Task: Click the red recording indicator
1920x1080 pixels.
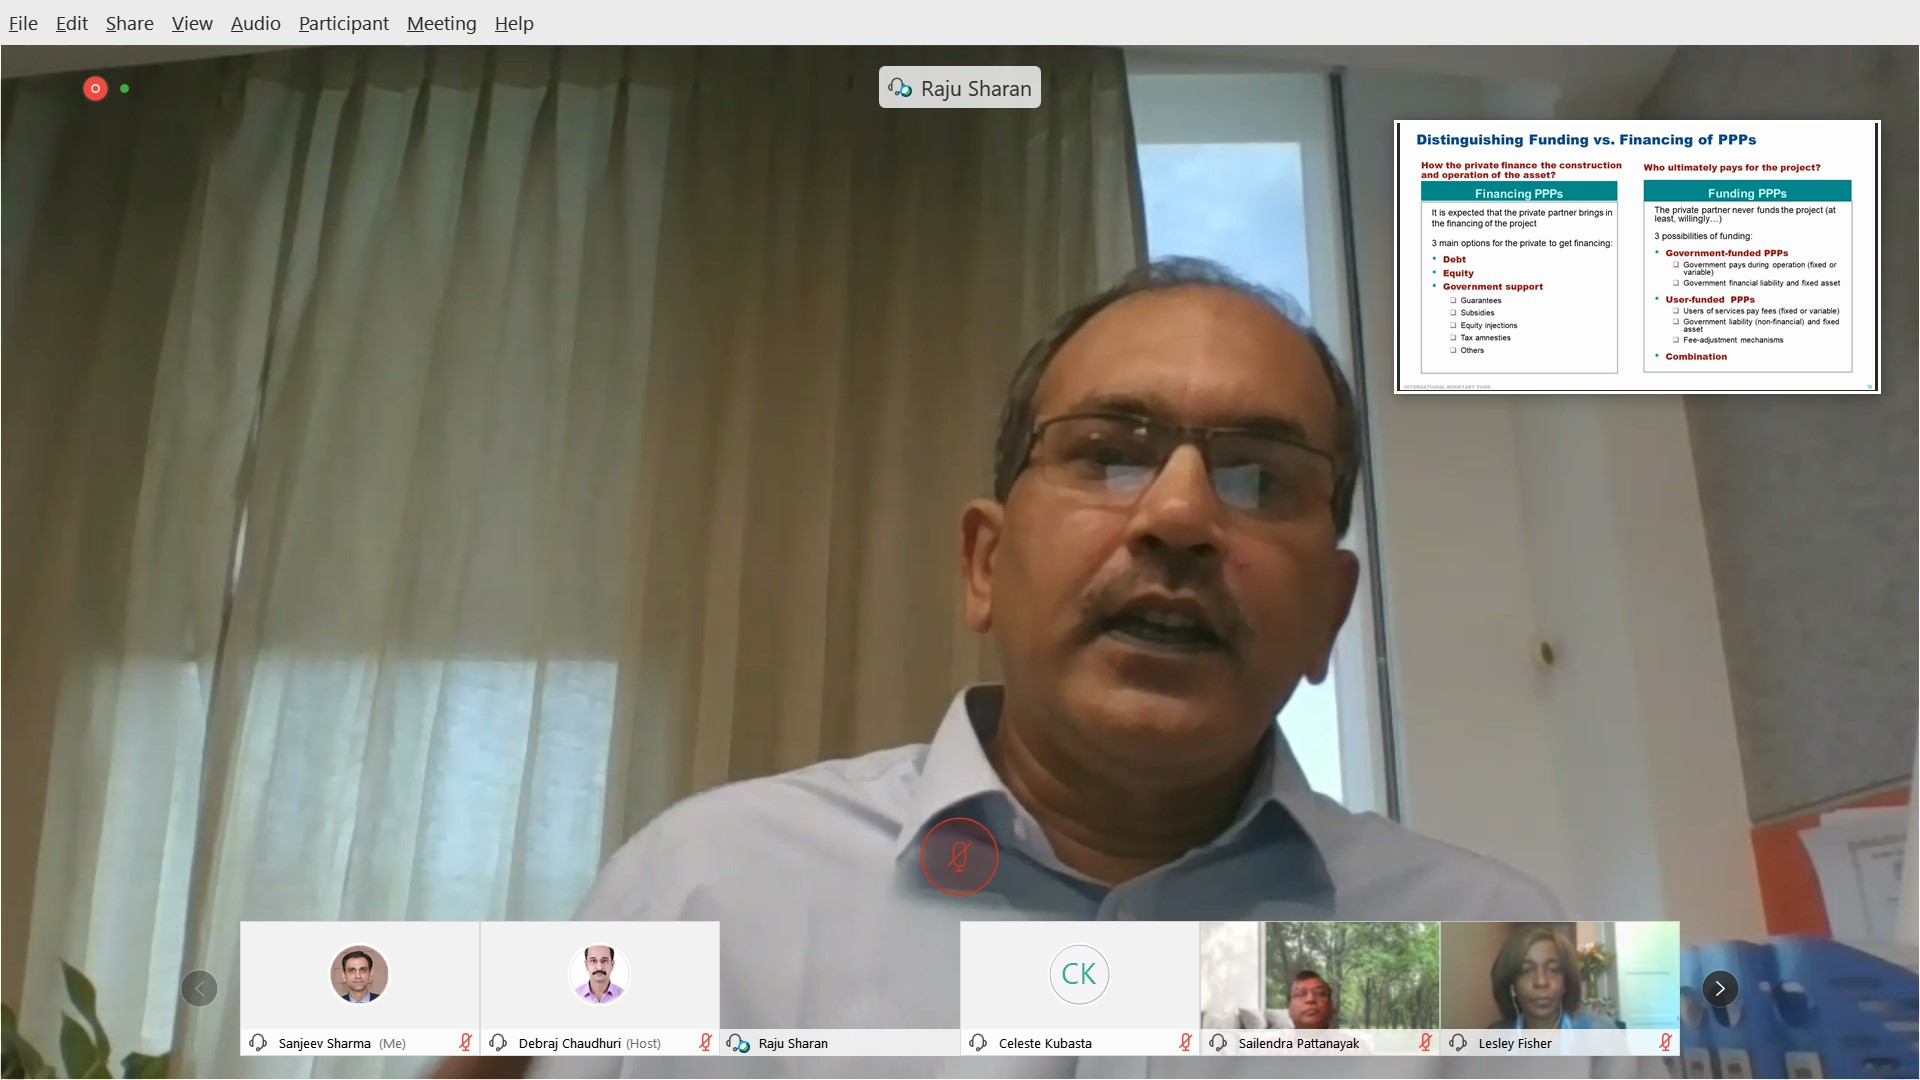Action: click(95, 88)
